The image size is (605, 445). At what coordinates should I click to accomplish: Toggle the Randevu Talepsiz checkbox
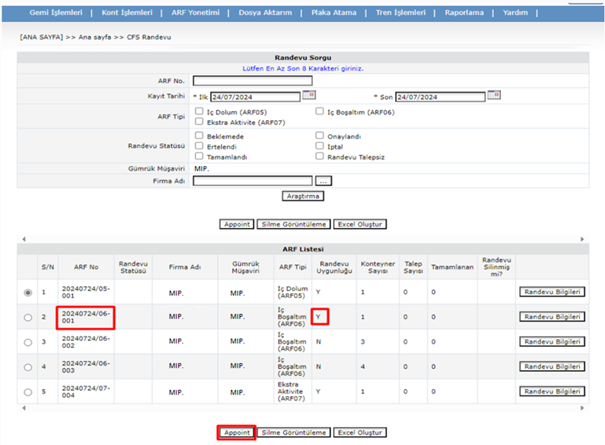(320, 156)
